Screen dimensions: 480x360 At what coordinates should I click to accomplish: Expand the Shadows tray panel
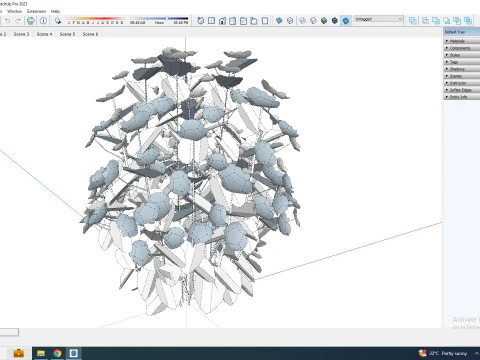462,69
